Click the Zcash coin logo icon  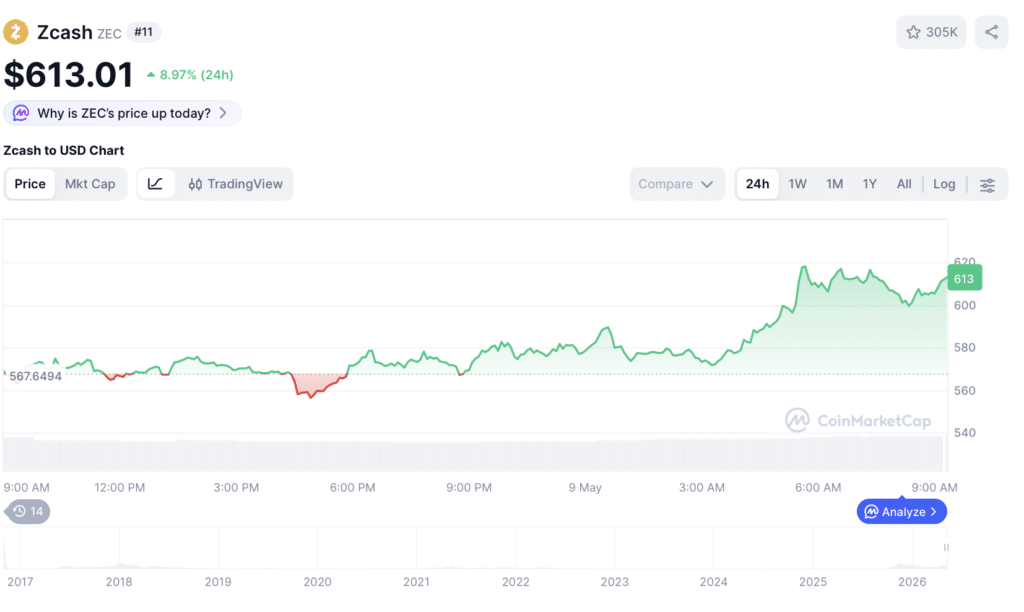click(16, 32)
